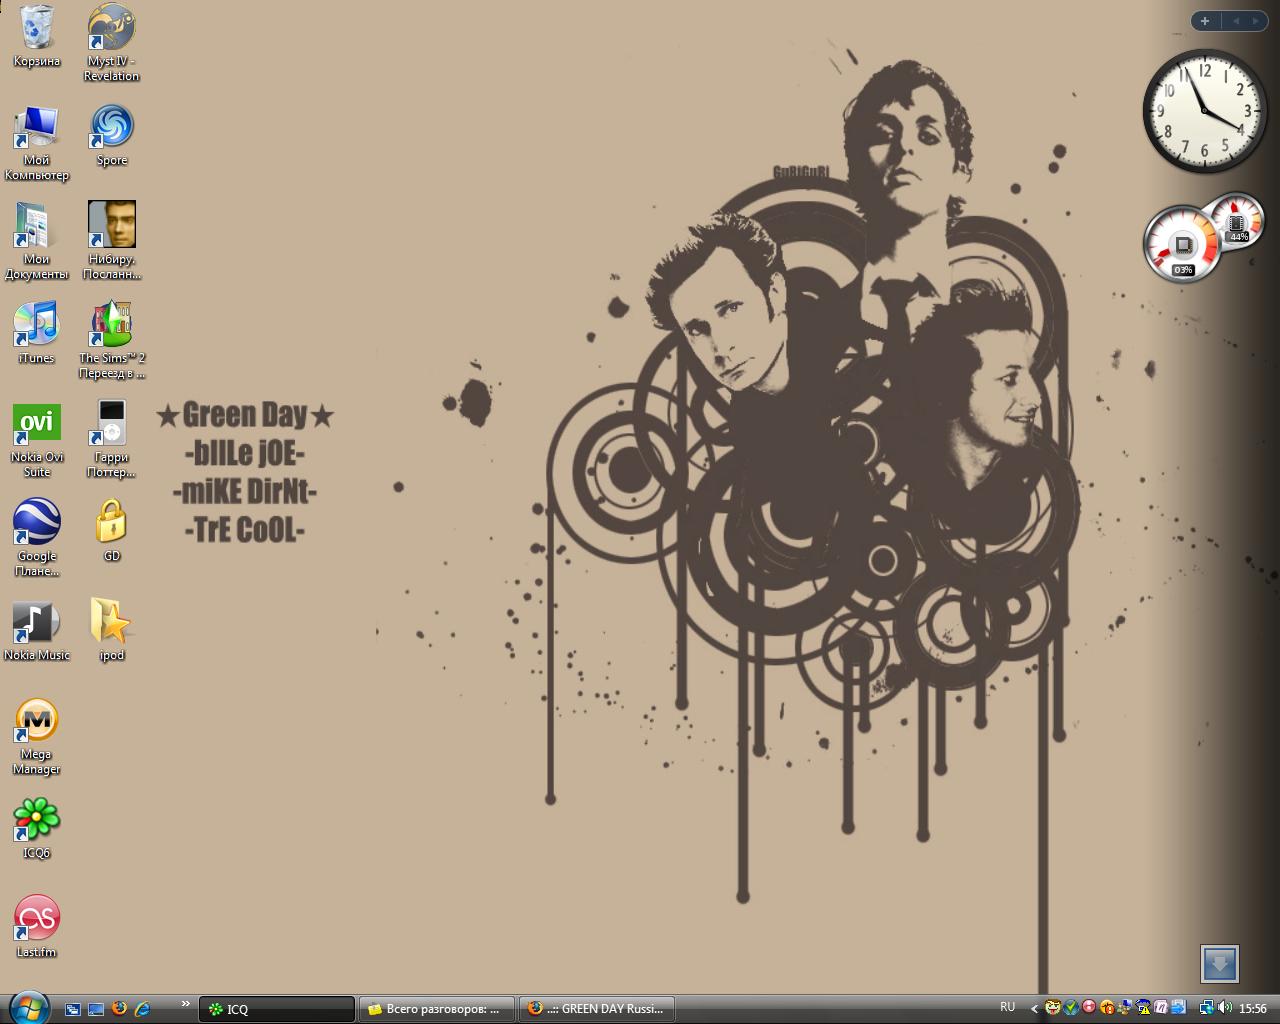Launch Firefox from the Quick Launch bar
The height and width of the screenshot is (1024, 1280).
pos(119,1009)
